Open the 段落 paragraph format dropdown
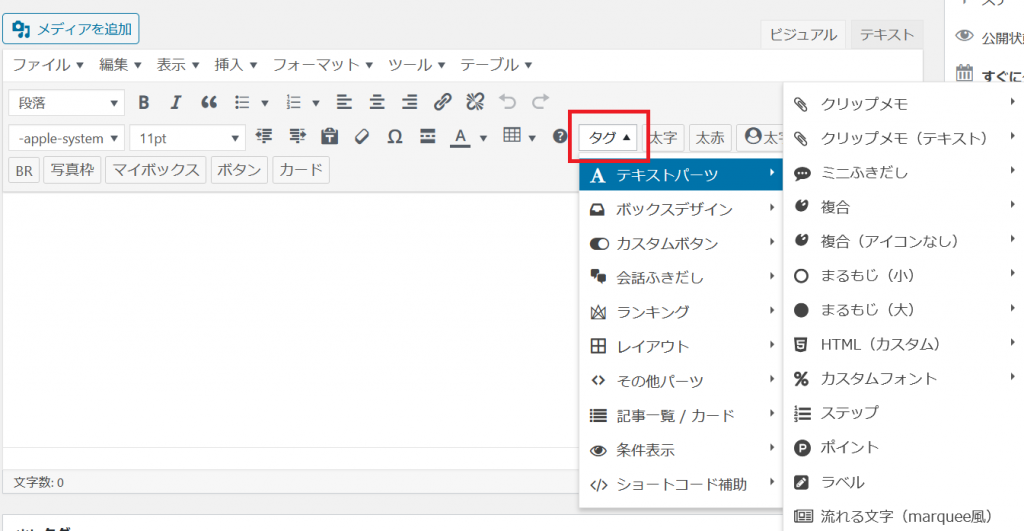The height and width of the screenshot is (531, 1024). pyautogui.click(x=67, y=103)
